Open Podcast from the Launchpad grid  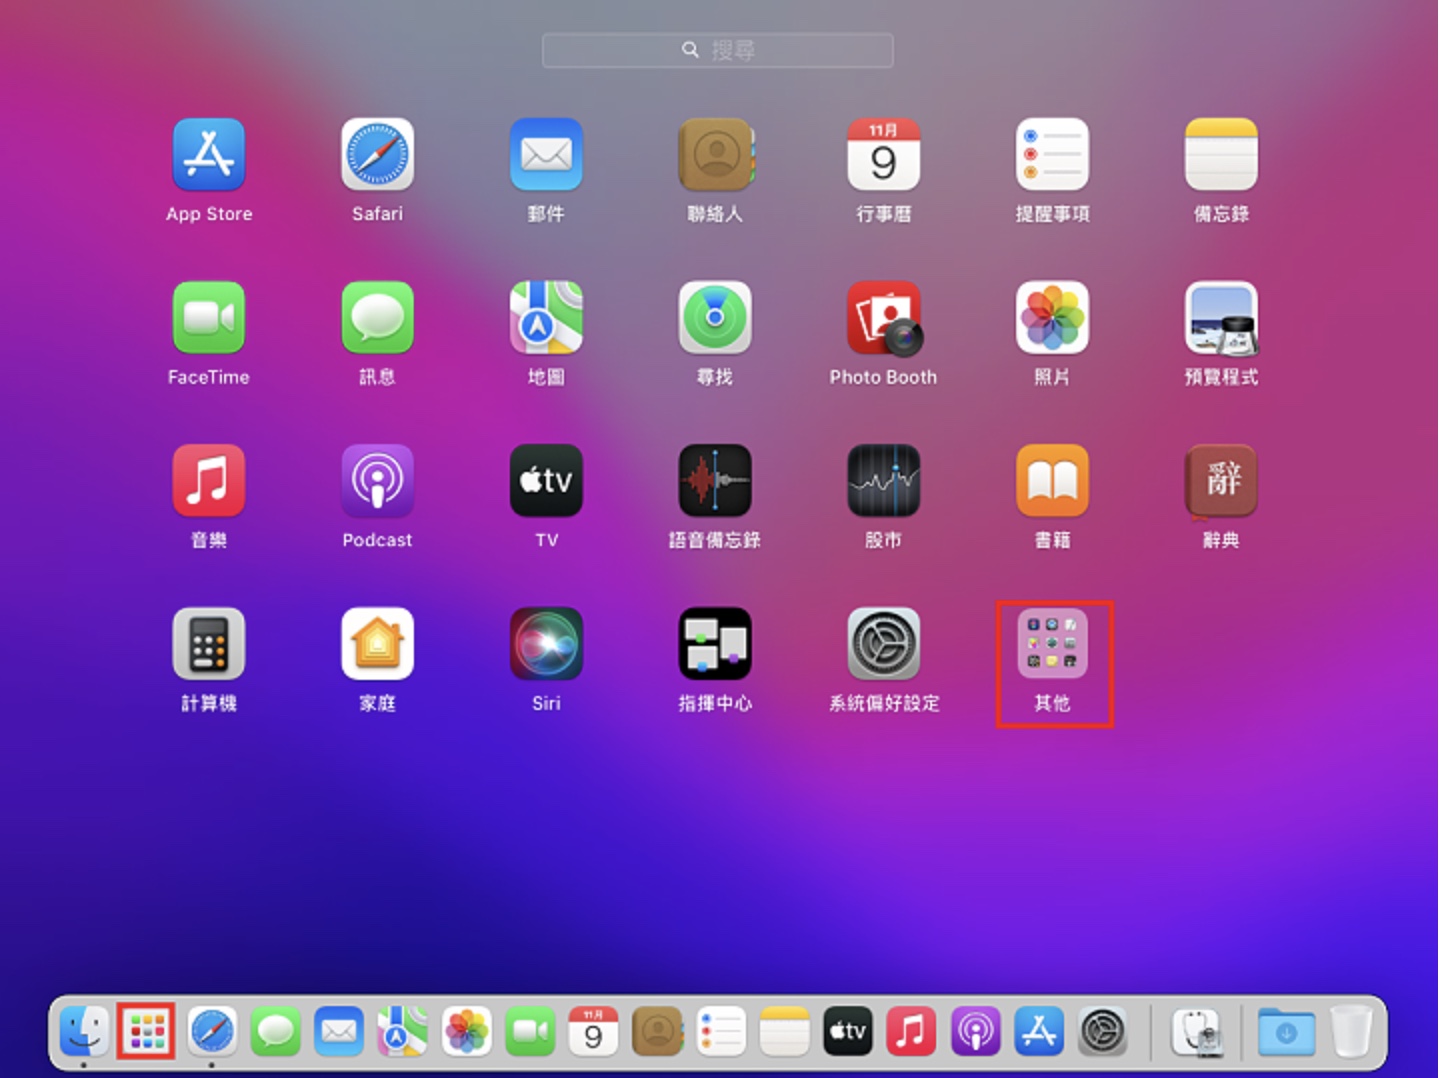pos(377,481)
